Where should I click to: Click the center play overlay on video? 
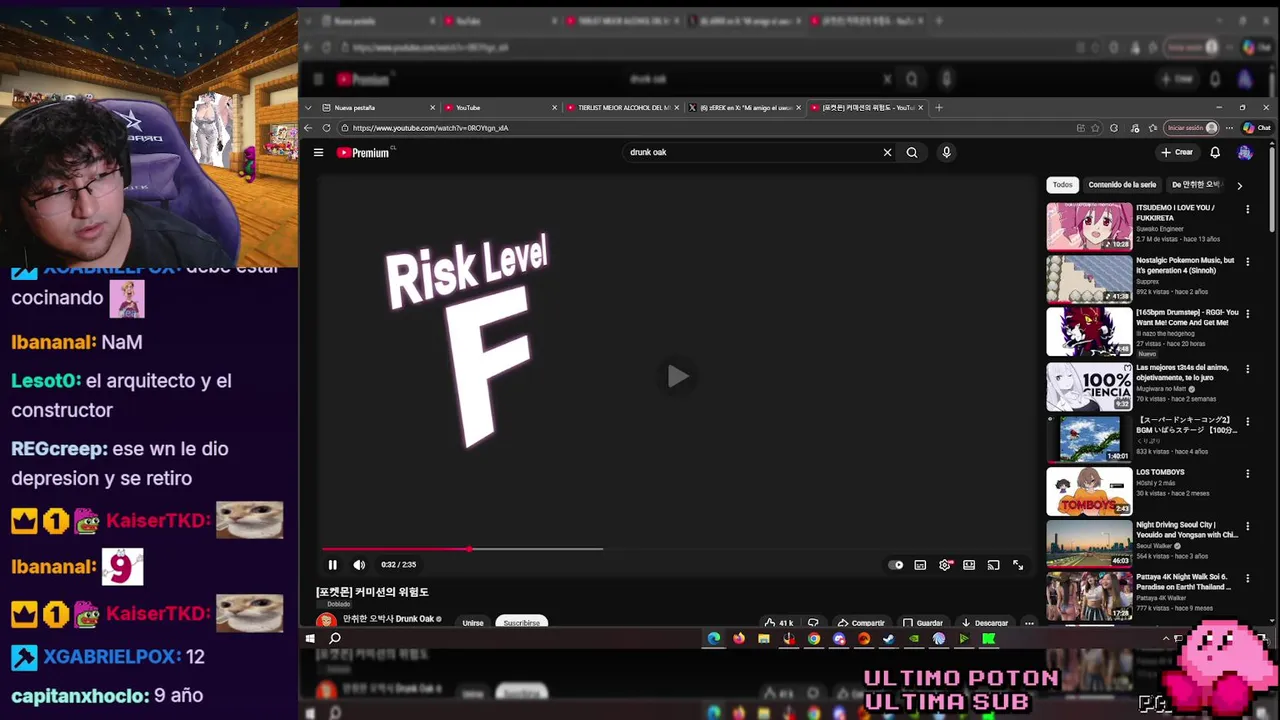click(678, 376)
